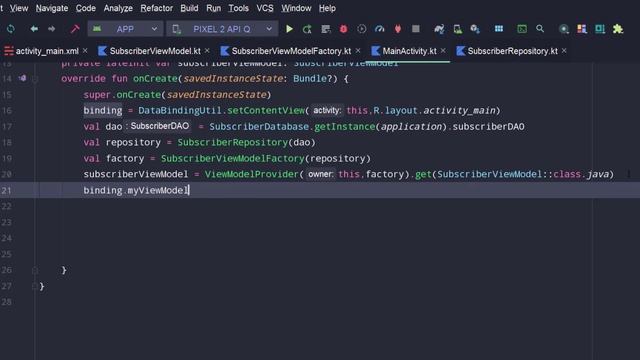
Task: Click ViewModelProvider on line 20
Action: point(252,174)
